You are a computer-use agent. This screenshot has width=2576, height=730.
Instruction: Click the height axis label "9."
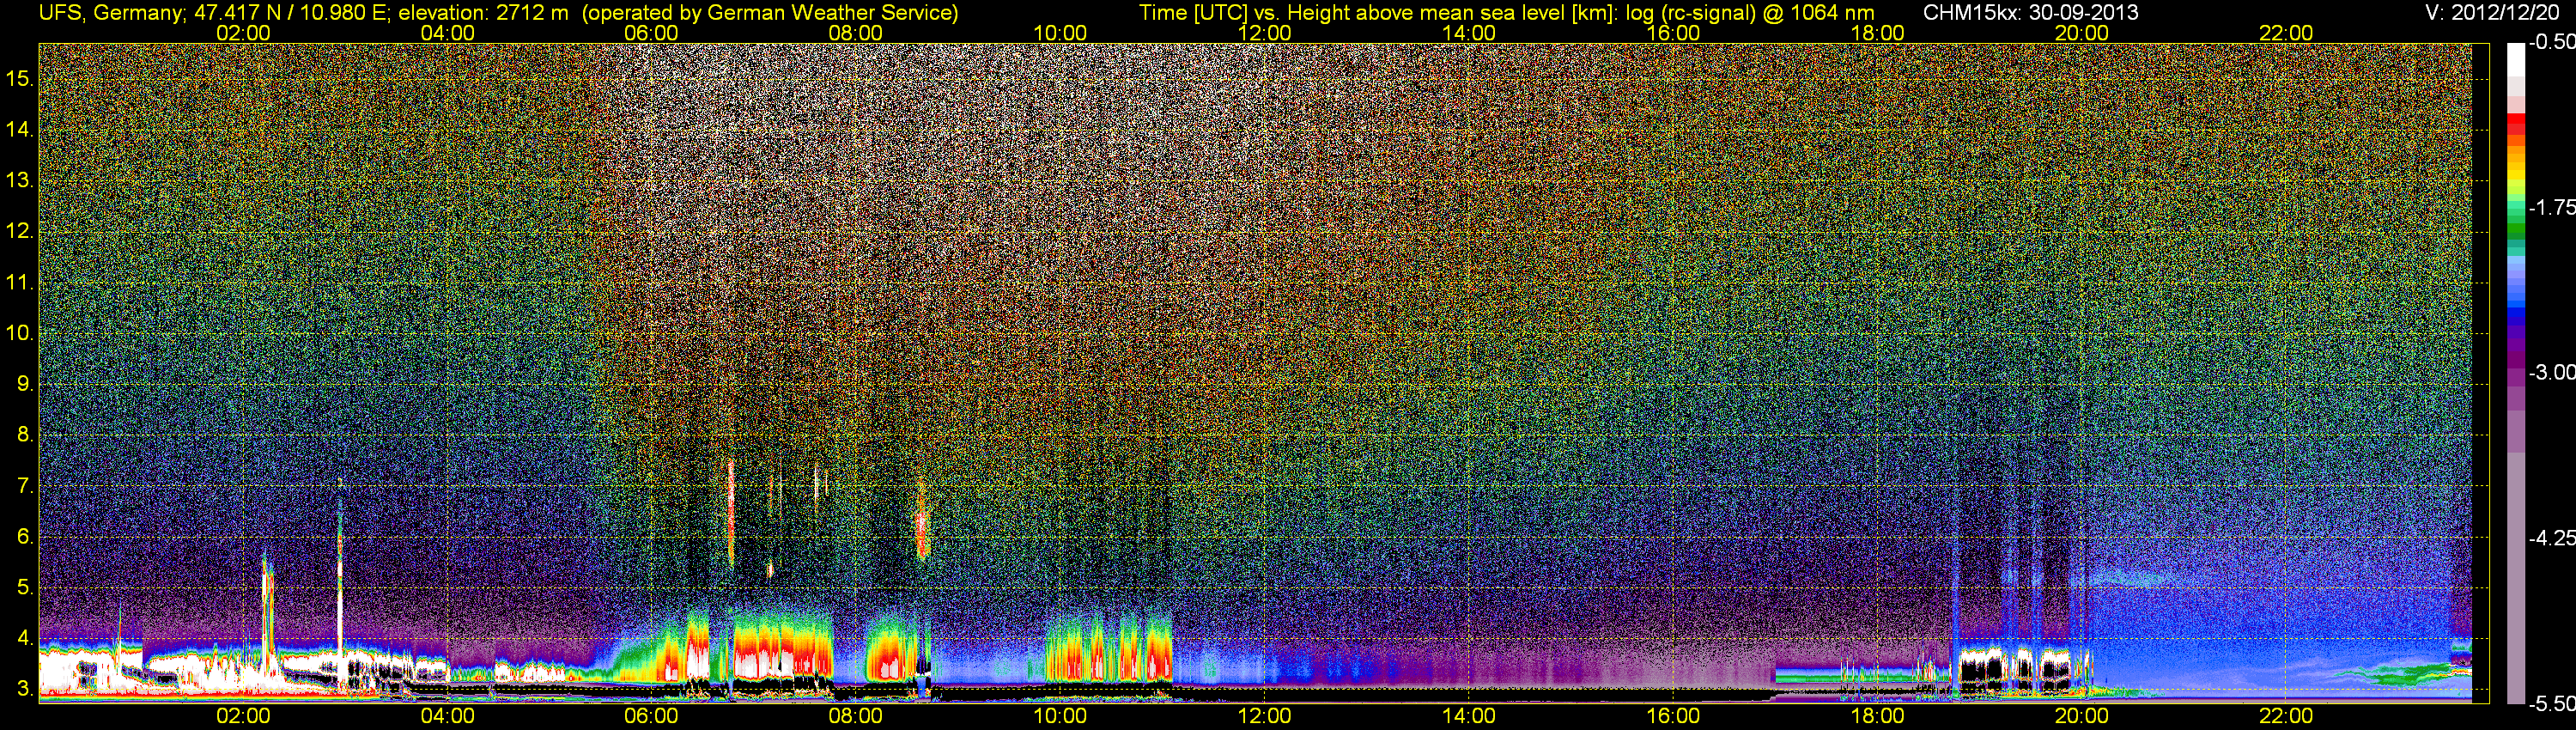coord(25,384)
